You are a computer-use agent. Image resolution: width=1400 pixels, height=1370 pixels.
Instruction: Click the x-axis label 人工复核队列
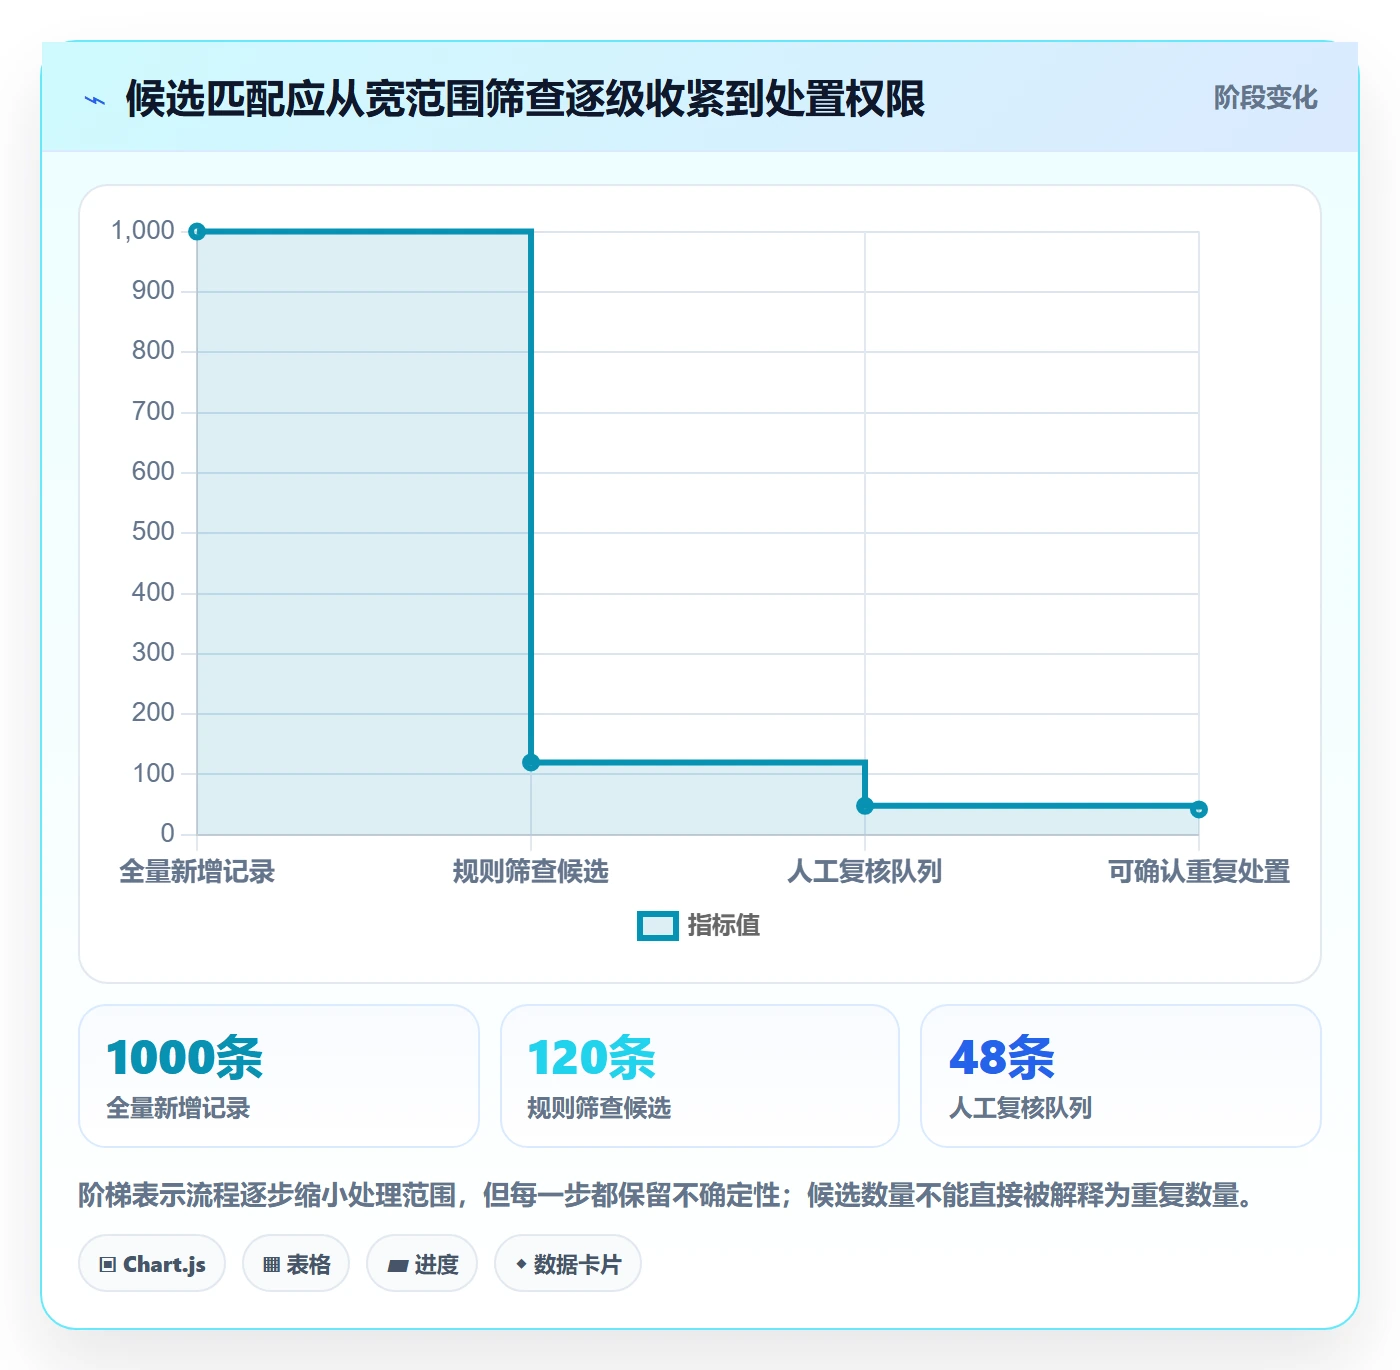click(865, 872)
